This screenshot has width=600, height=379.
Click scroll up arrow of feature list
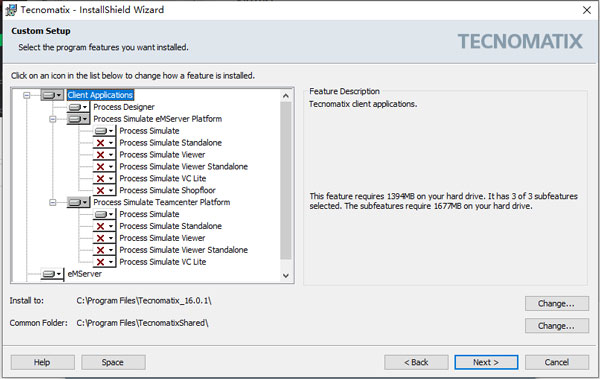286,96
